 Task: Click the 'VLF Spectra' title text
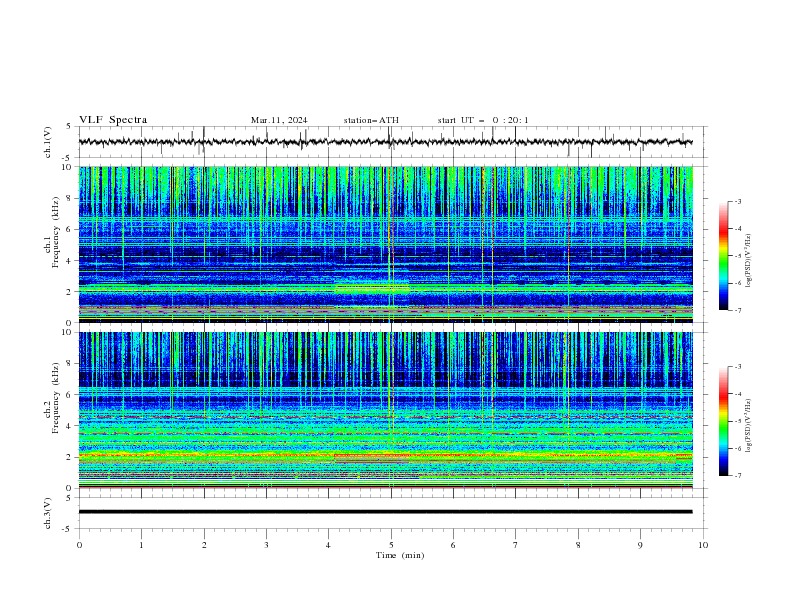click(x=113, y=120)
